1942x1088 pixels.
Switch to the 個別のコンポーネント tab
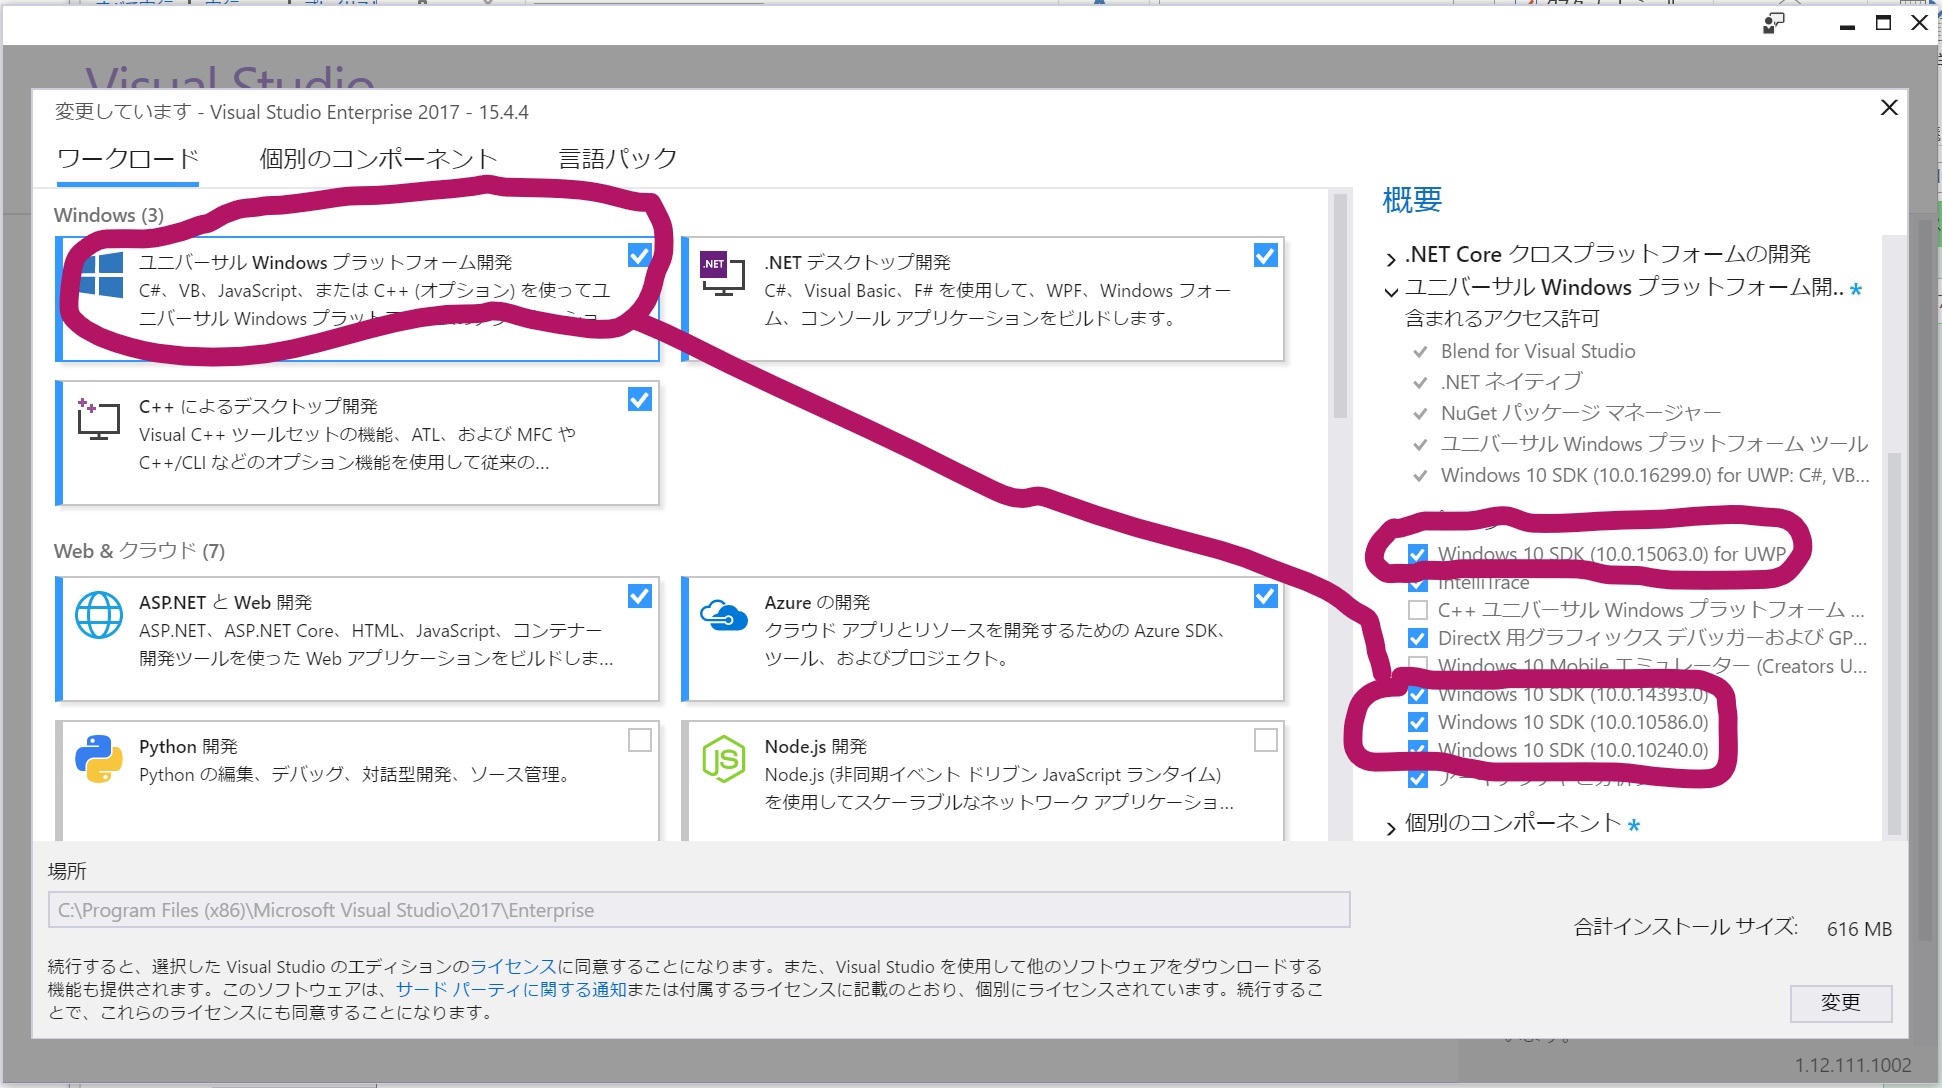tap(378, 159)
